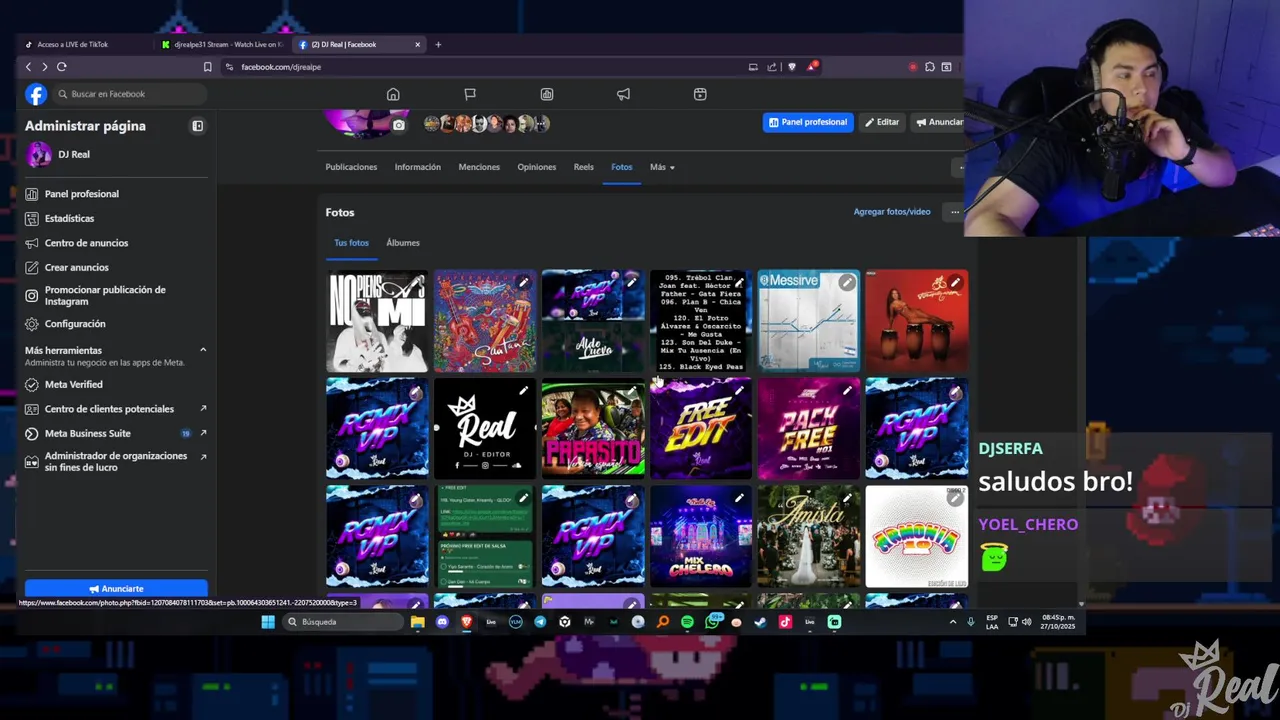Click the Windows Start button

click(x=268, y=622)
